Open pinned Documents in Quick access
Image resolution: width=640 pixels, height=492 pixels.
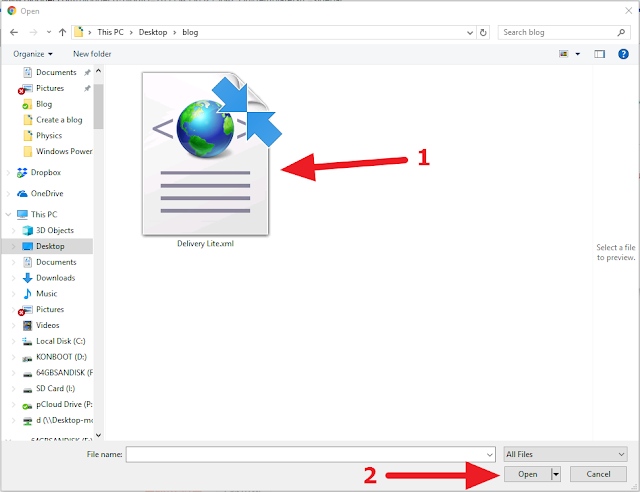56,72
